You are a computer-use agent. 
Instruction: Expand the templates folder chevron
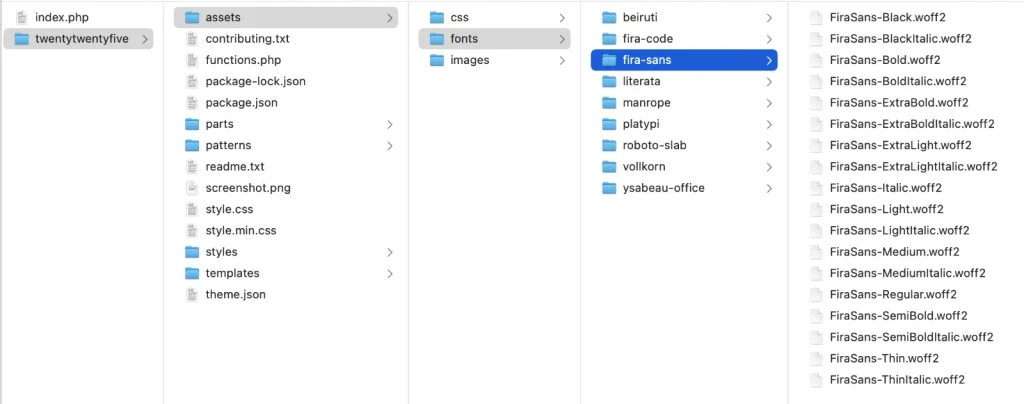390,273
